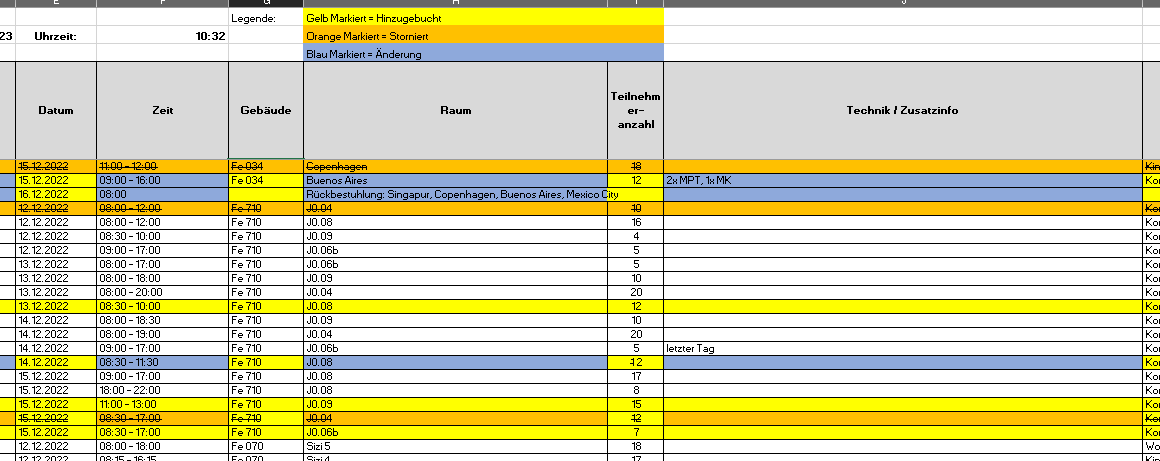This screenshot has height=461, width=1160.
Task: Click "J0.04" in the 08:00 - 19:00 row
Action: click(455, 334)
